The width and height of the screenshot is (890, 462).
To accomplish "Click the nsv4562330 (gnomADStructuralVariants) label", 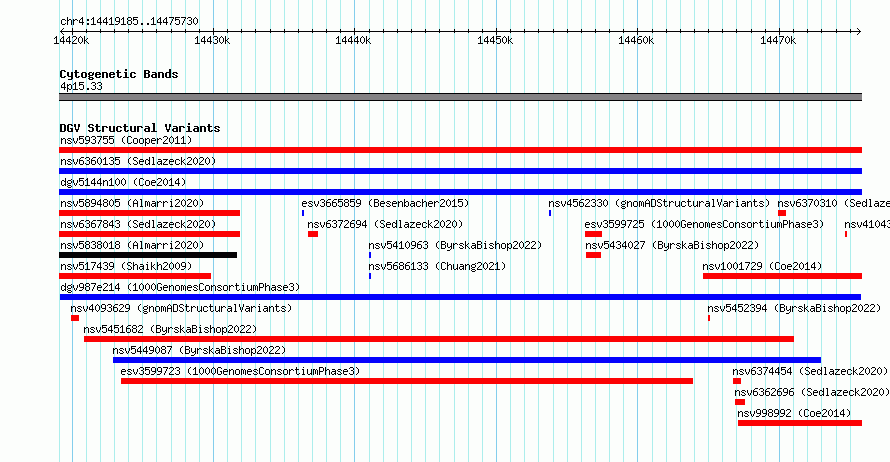I will coord(659,203).
